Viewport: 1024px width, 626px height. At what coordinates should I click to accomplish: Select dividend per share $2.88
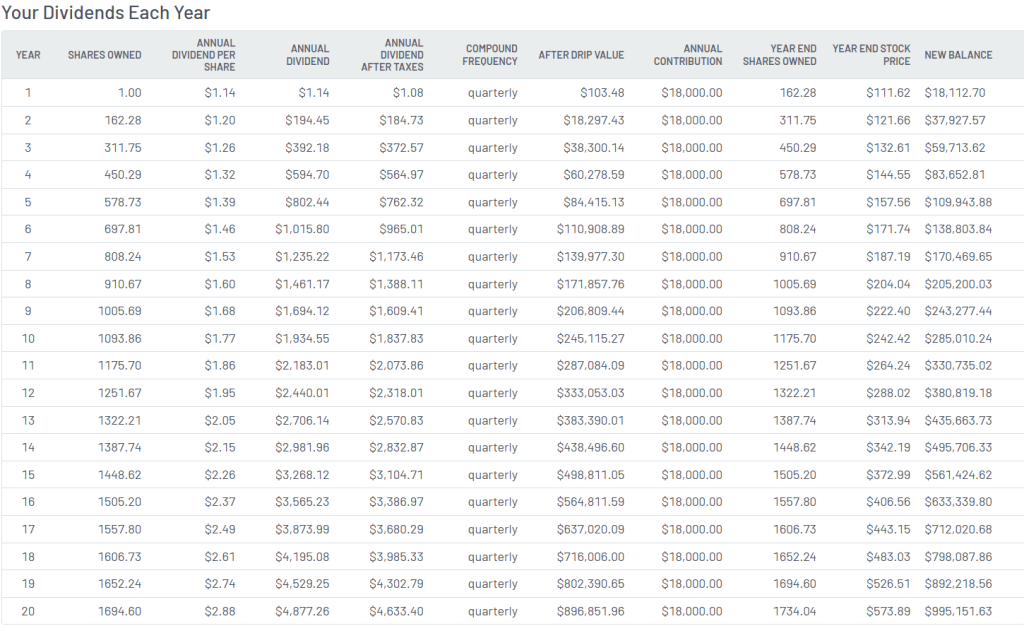pyautogui.click(x=219, y=612)
